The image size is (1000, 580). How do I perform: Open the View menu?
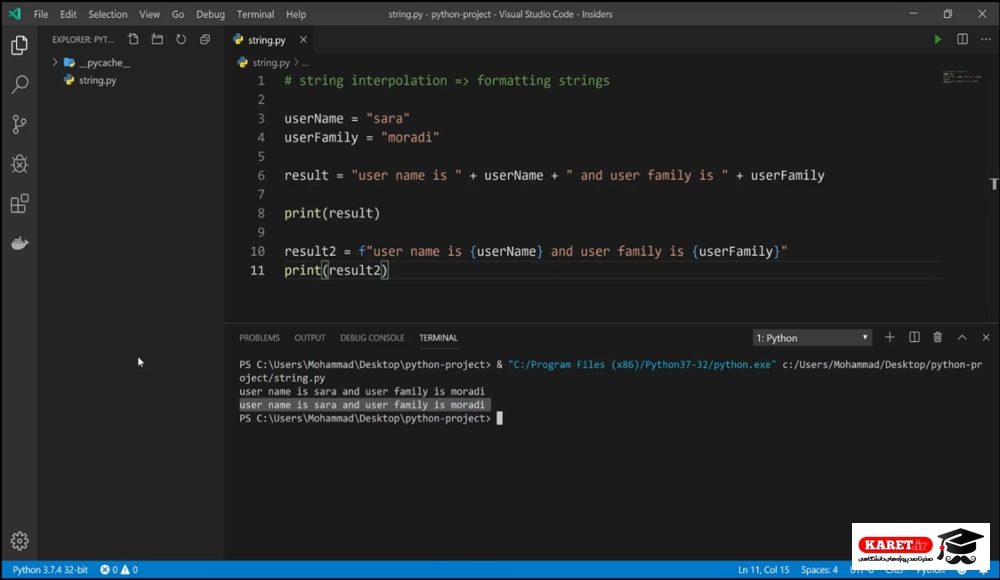pos(150,14)
